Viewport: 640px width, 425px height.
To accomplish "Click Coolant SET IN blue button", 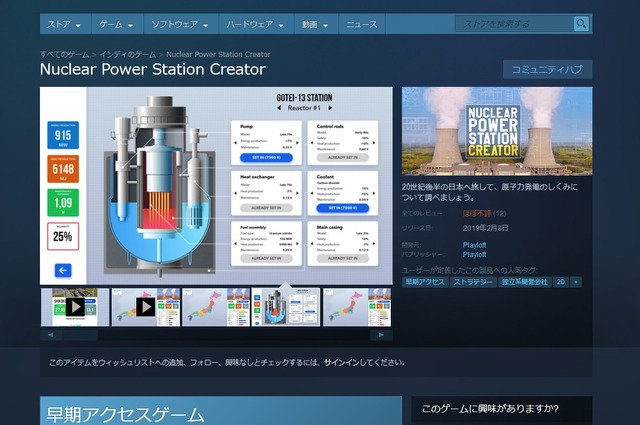I will point(342,208).
